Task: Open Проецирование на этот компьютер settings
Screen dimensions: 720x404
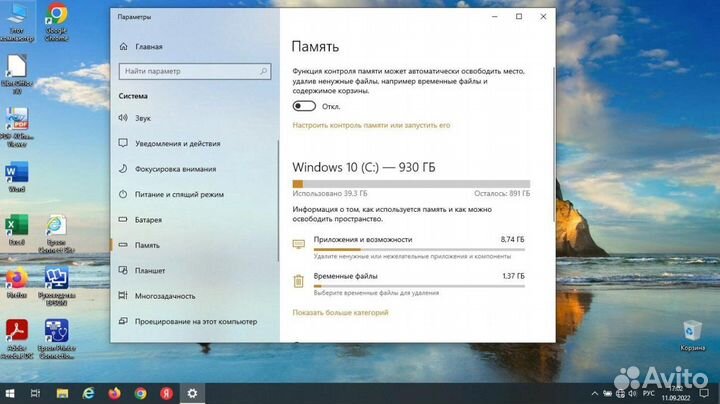Action: tap(196, 321)
